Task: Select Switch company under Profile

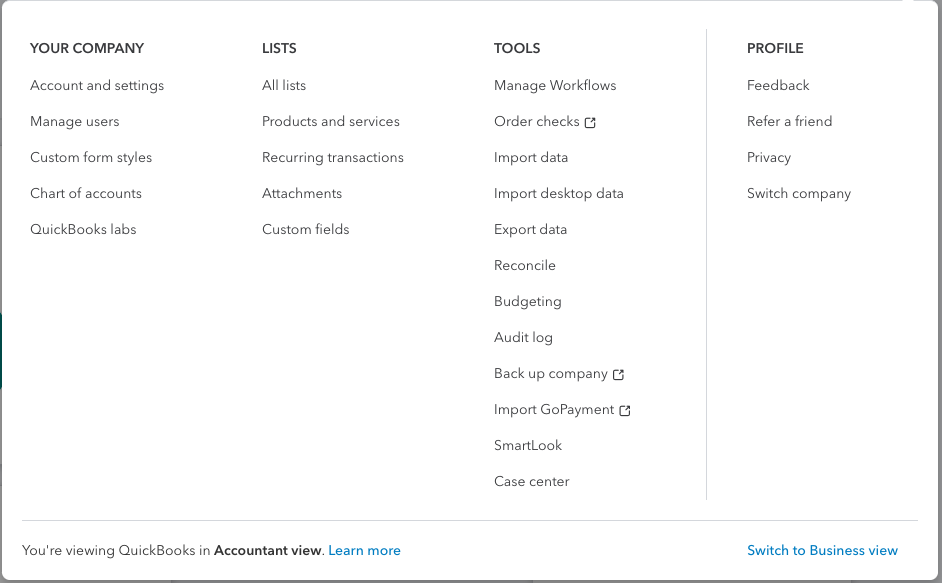Action: pos(799,194)
